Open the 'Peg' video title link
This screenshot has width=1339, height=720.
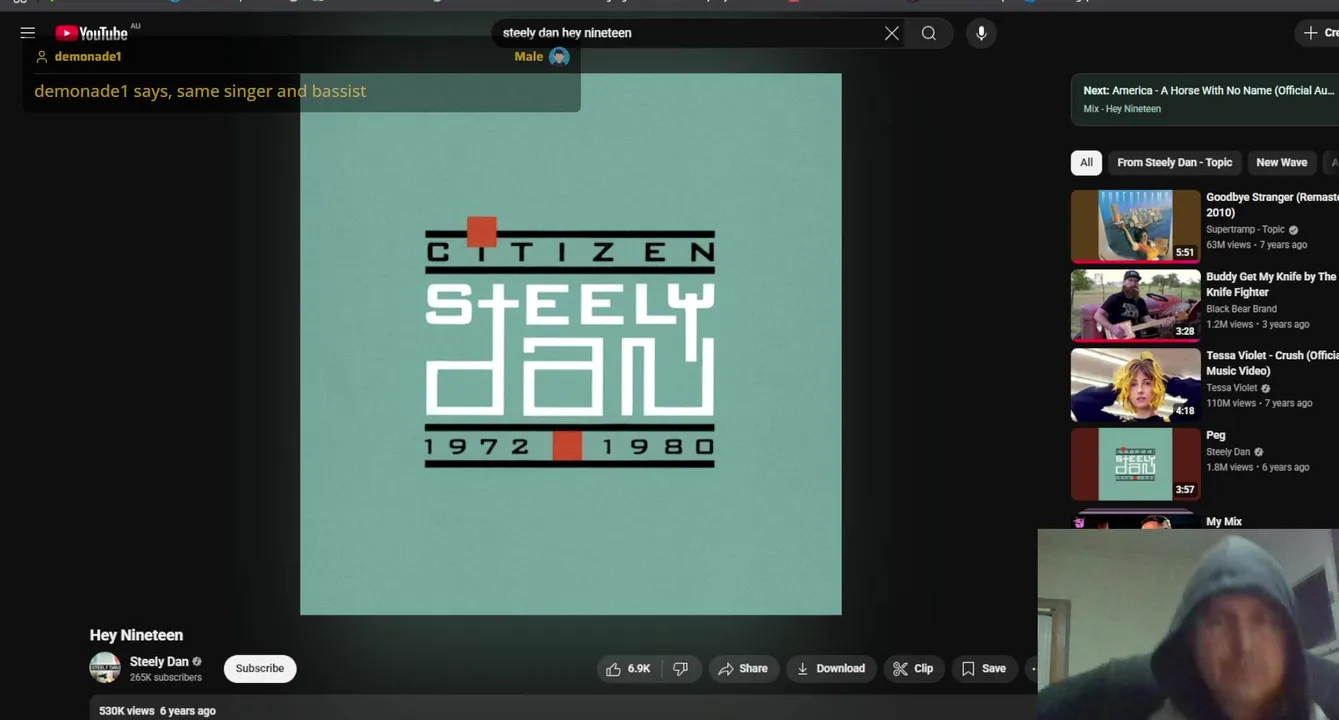click(x=1215, y=435)
